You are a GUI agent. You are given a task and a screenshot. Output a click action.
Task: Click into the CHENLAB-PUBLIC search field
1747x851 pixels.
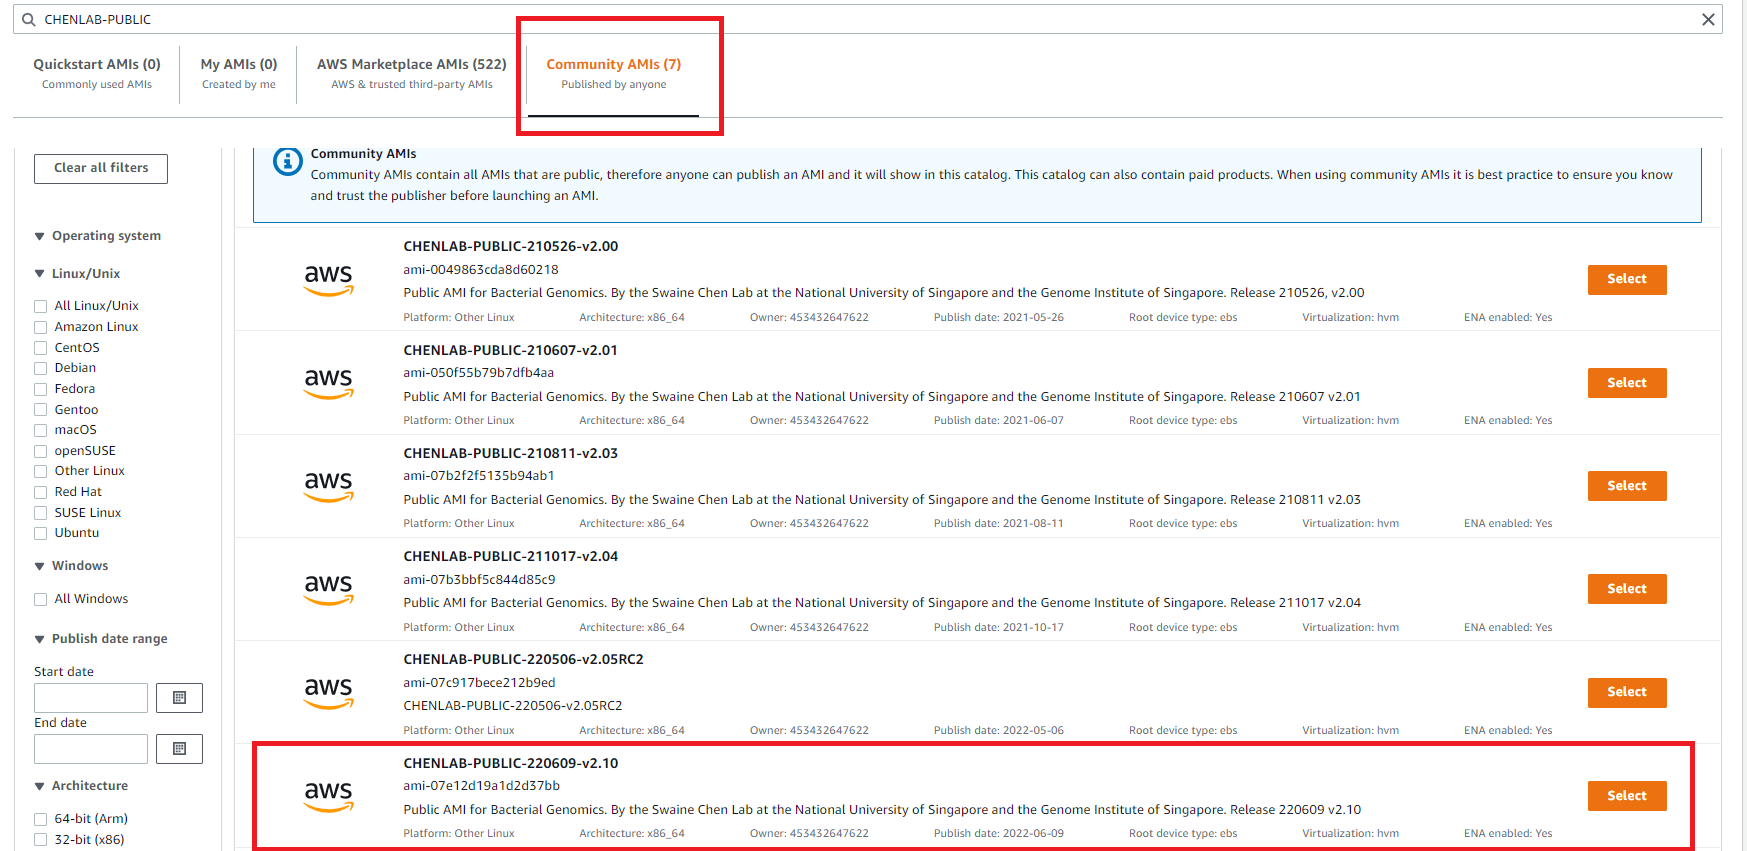point(868,20)
